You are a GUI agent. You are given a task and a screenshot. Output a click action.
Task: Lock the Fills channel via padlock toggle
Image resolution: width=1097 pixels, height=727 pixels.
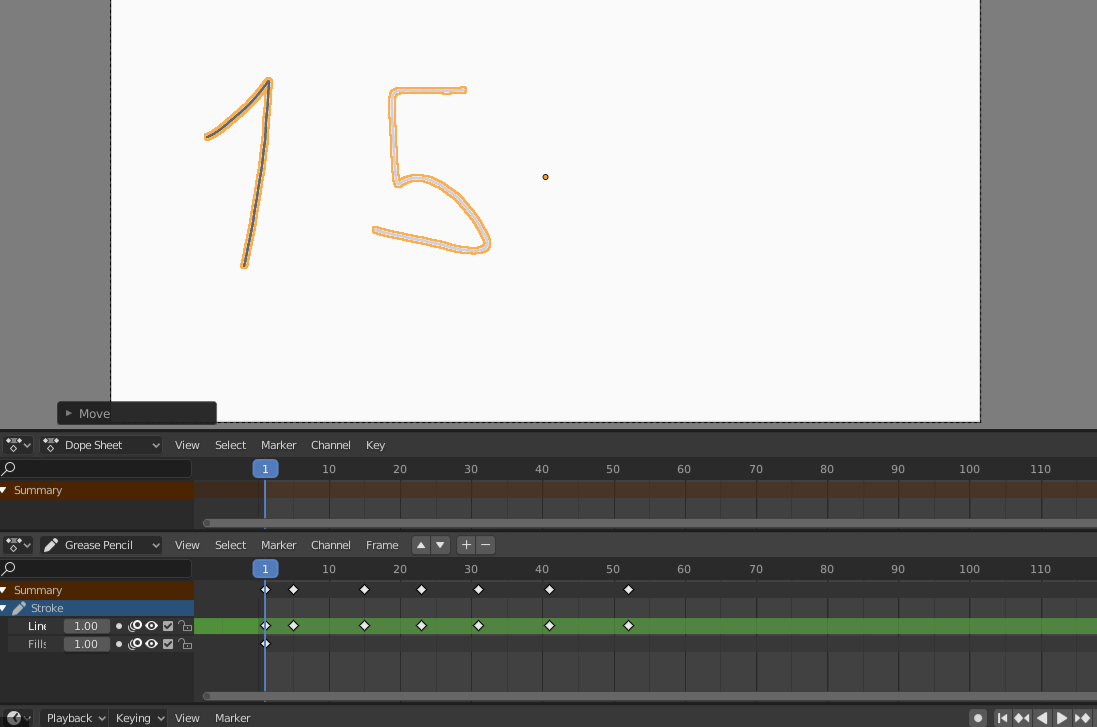pos(184,643)
